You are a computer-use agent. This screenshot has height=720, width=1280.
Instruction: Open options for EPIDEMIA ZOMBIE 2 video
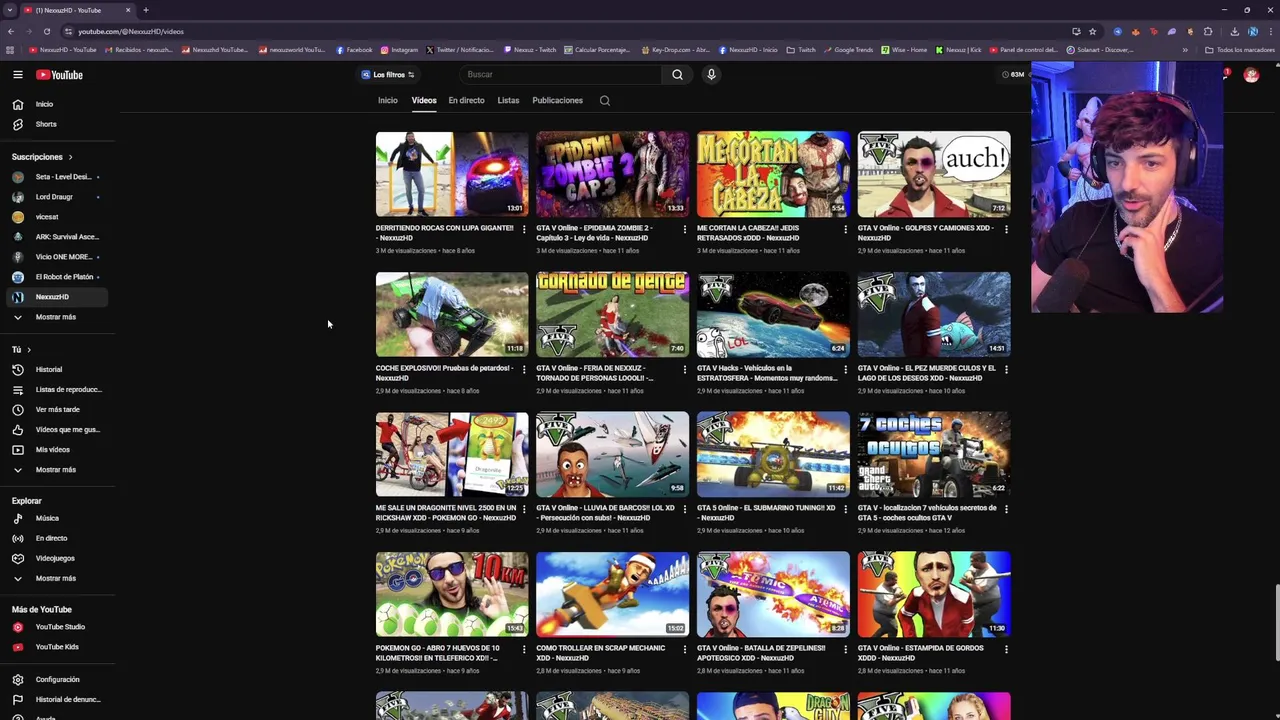click(685, 229)
